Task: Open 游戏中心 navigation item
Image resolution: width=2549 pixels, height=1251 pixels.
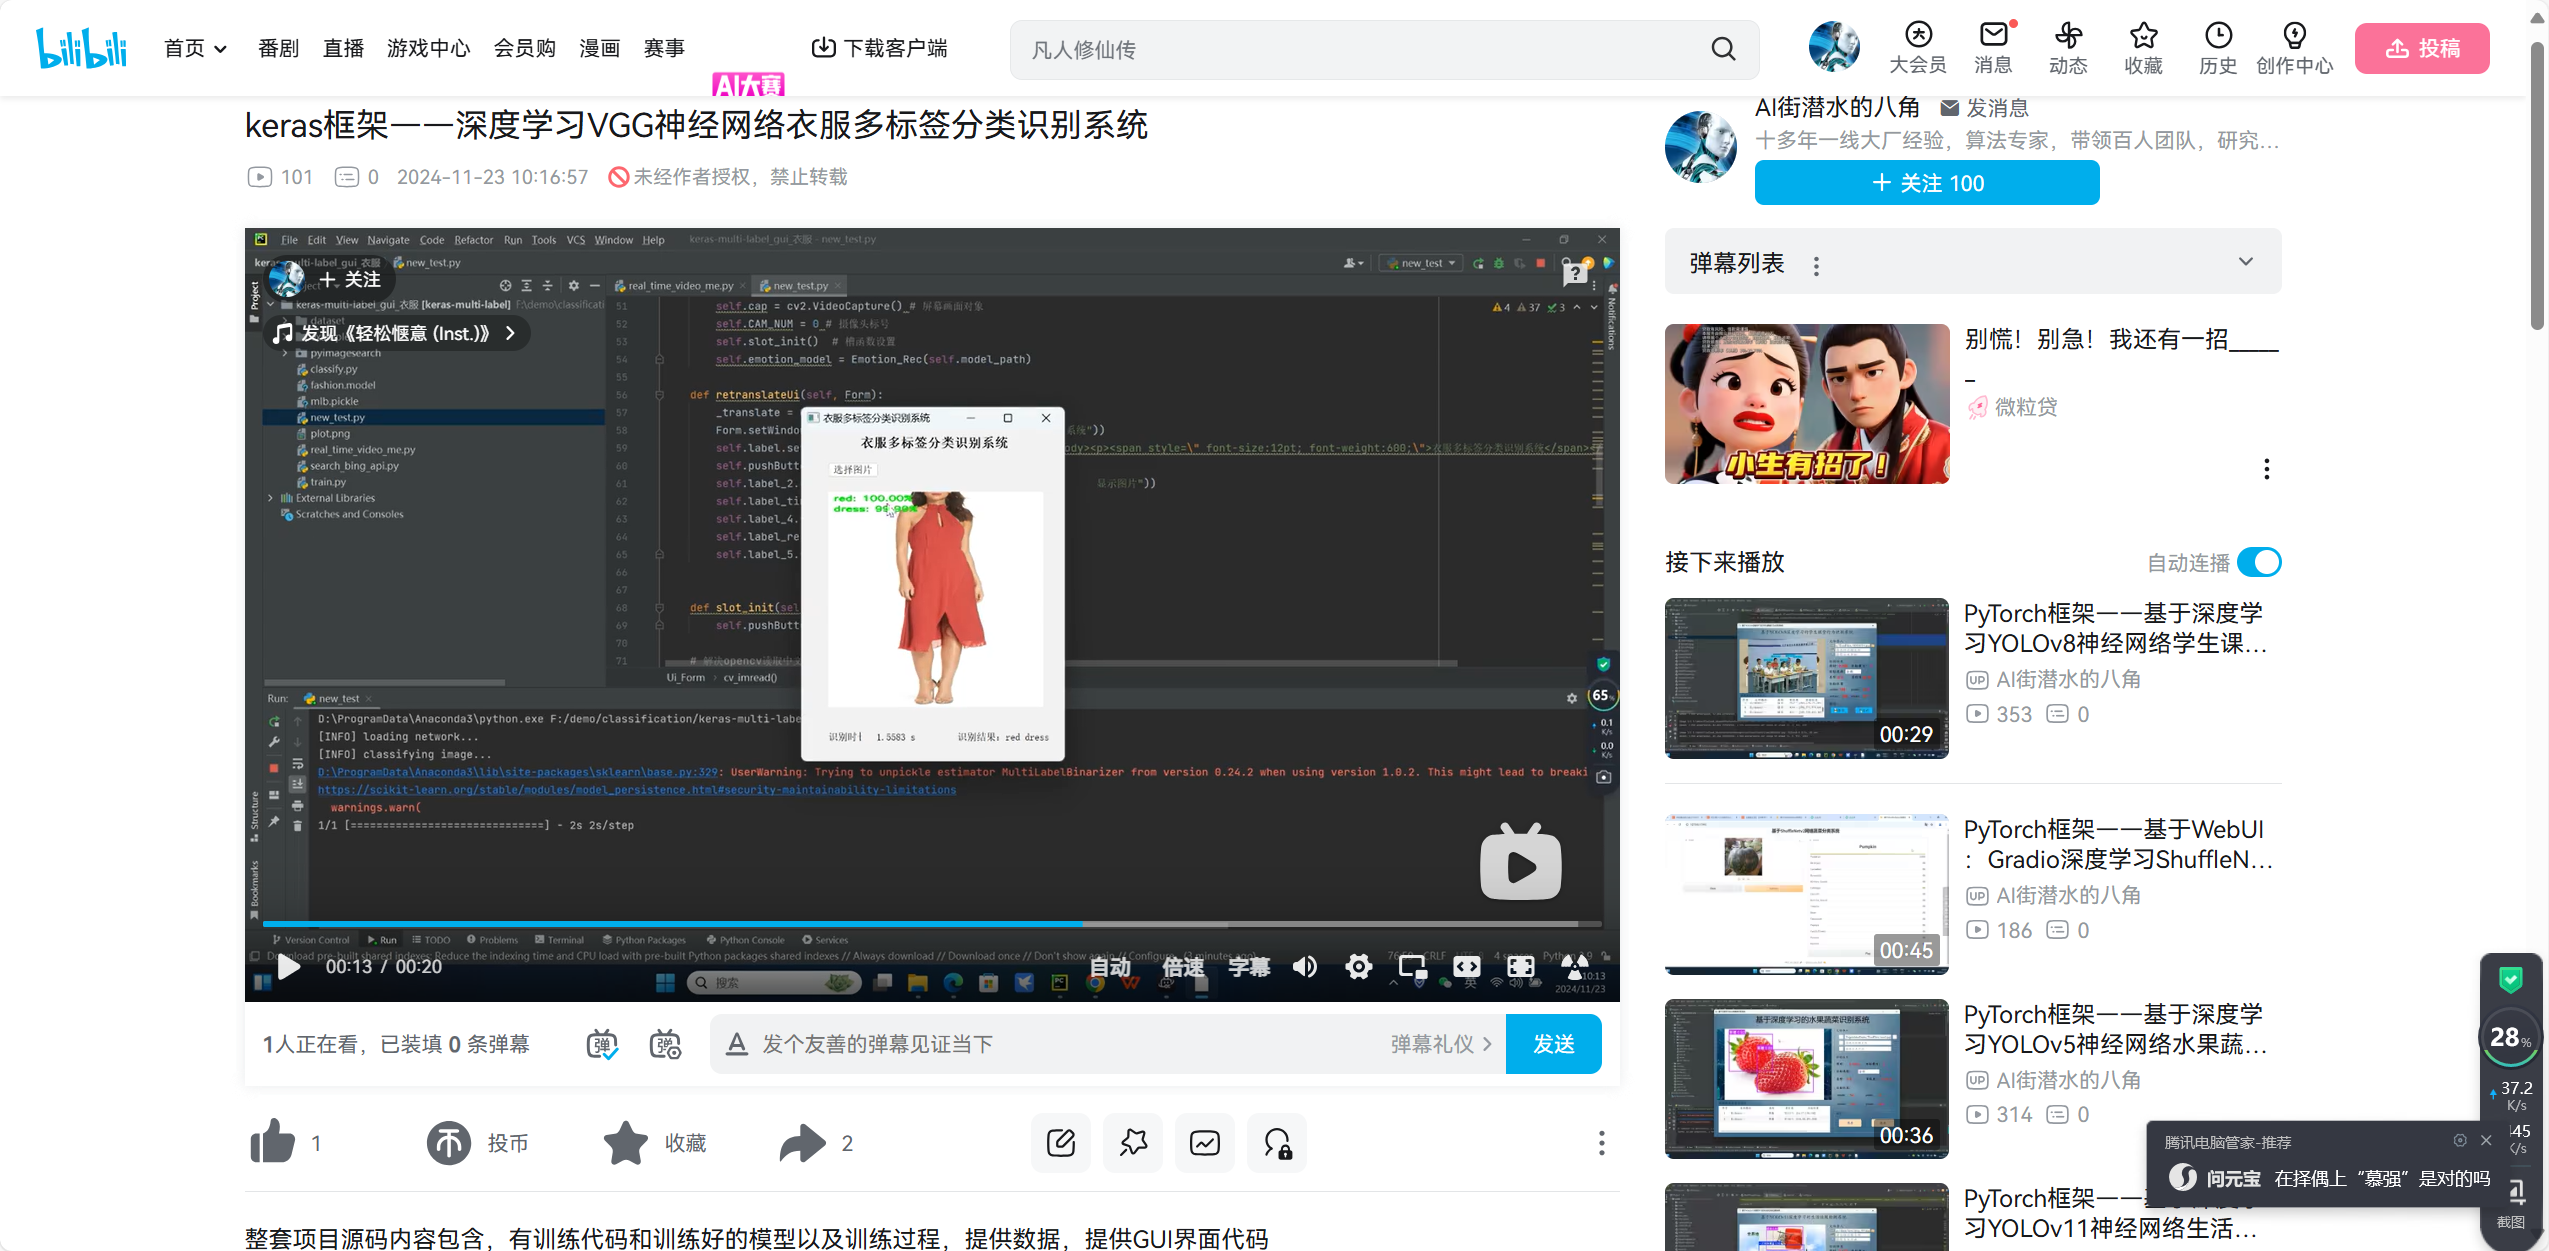Action: (428, 48)
